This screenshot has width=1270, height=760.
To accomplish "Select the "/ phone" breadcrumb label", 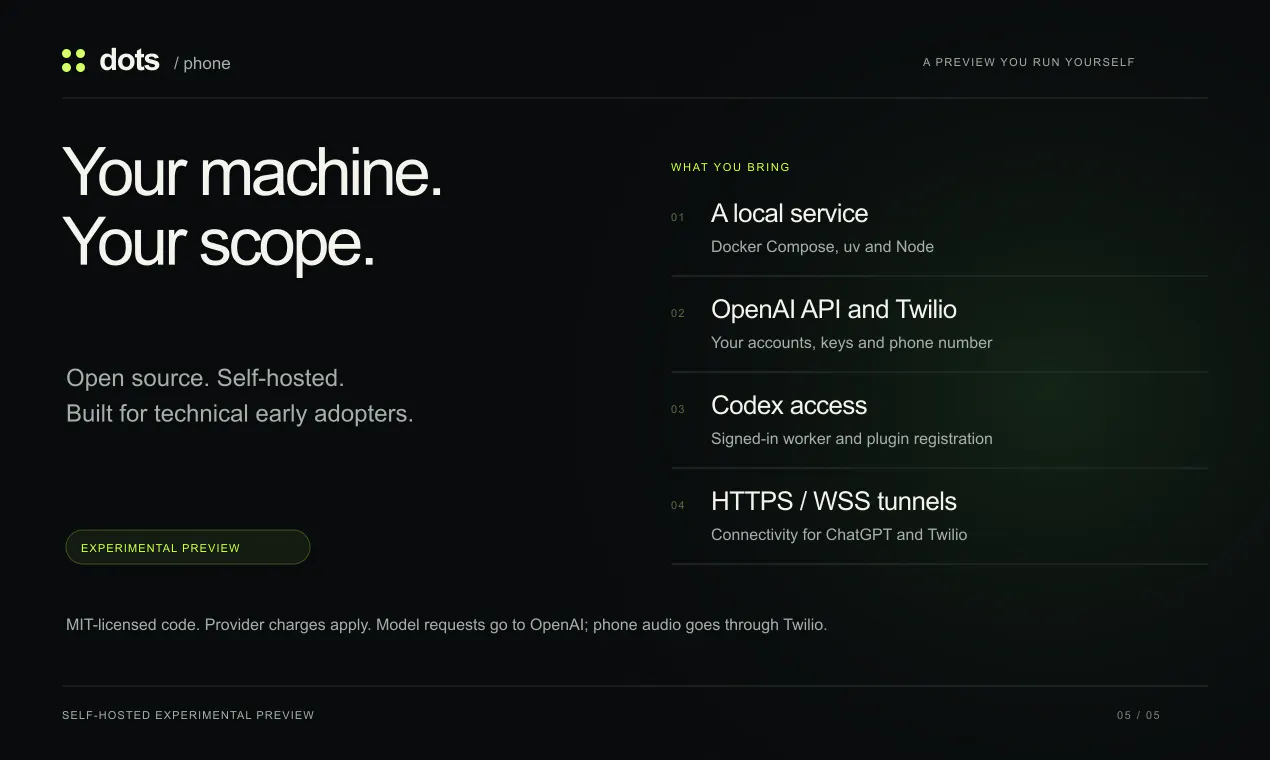I will coord(202,63).
